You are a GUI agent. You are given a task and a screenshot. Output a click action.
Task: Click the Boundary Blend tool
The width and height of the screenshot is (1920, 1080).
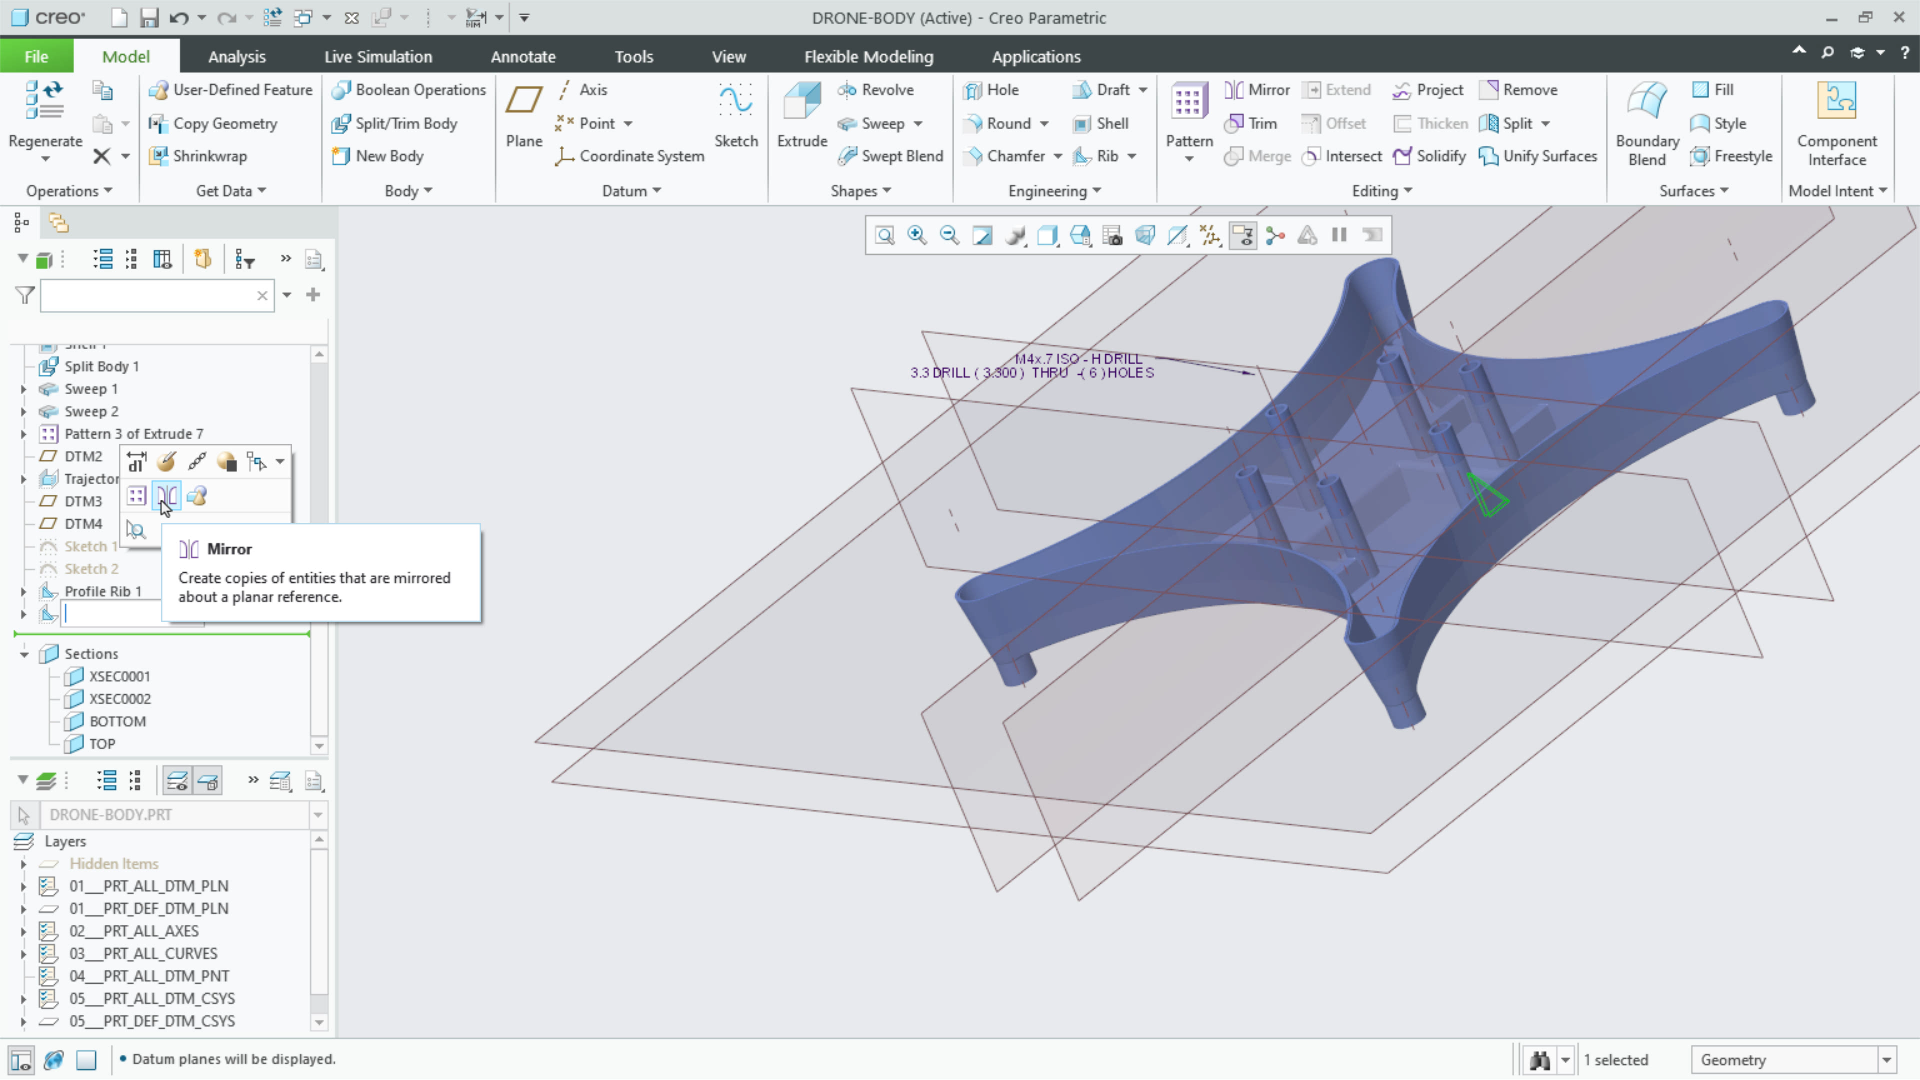tap(1647, 124)
